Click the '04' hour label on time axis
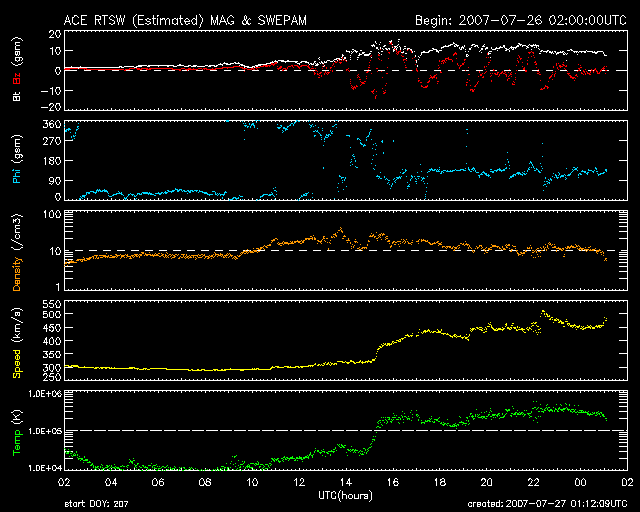 point(111,483)
